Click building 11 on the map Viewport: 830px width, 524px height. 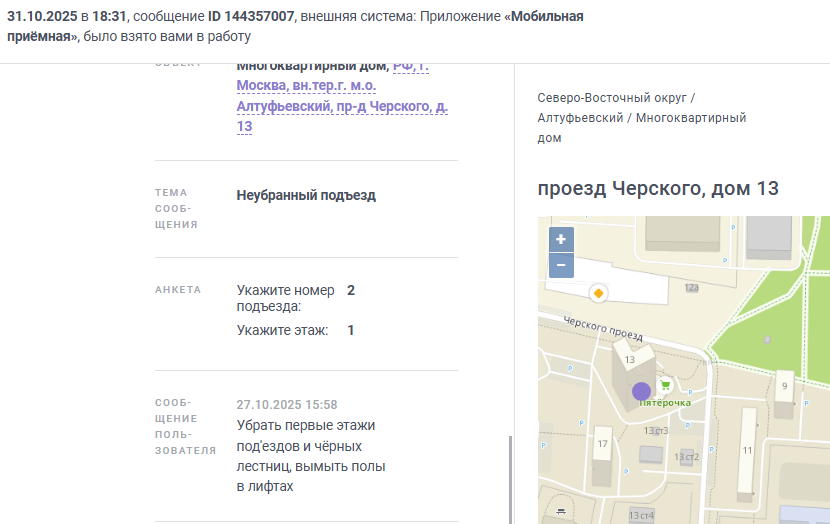tap(747, 454)
